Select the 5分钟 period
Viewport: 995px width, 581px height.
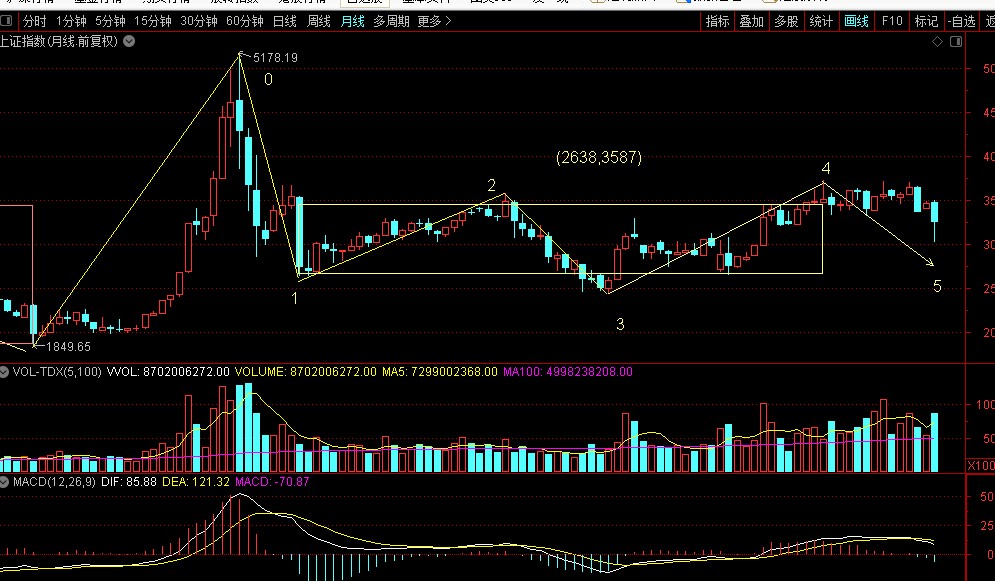[x=110, y=22]
